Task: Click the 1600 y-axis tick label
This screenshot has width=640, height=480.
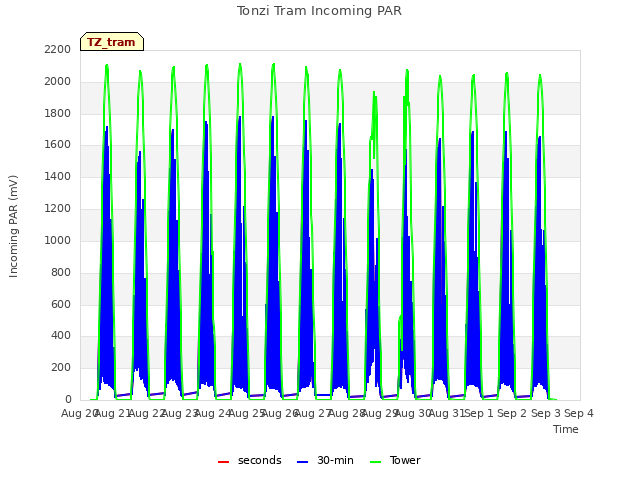Action: coord(58,145)
